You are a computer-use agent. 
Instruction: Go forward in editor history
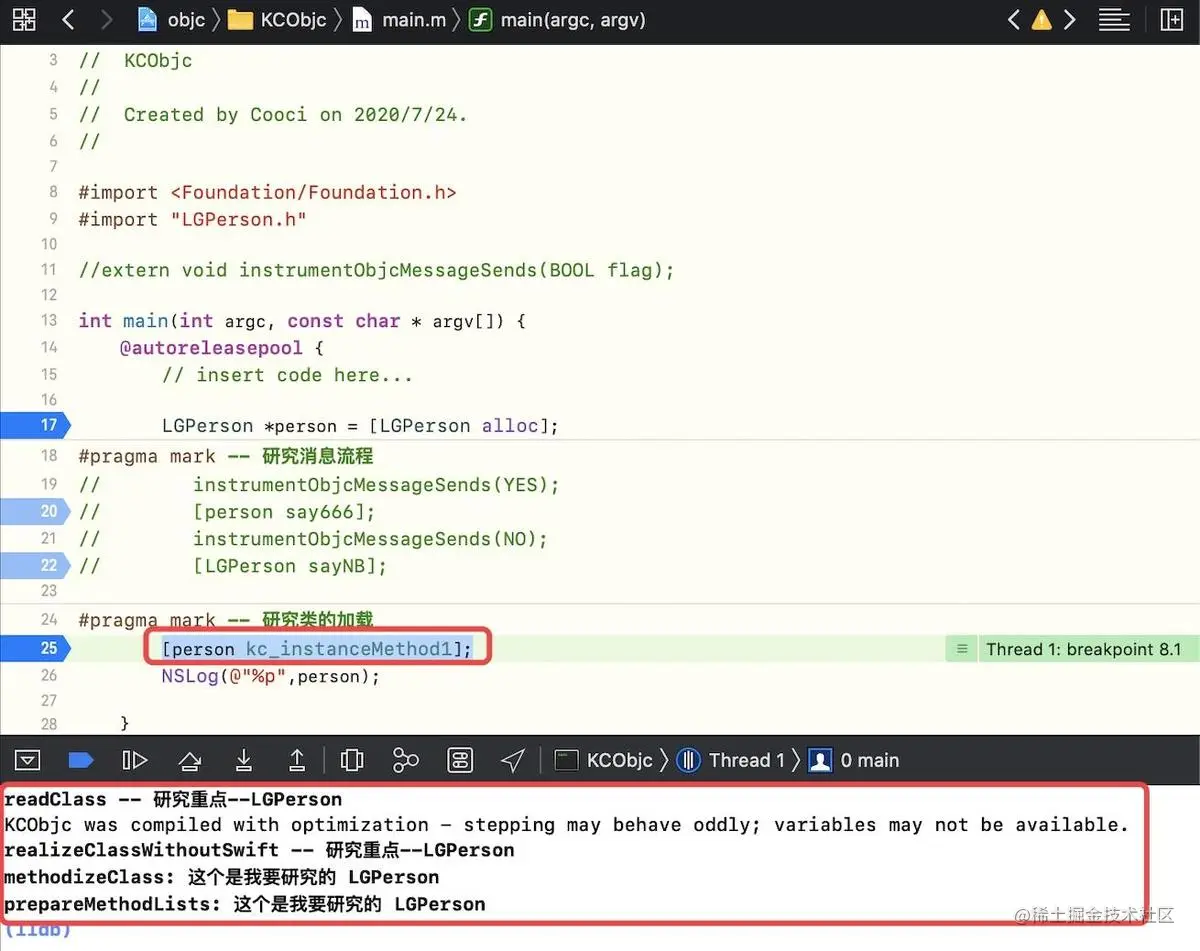(x=106, y=19)
